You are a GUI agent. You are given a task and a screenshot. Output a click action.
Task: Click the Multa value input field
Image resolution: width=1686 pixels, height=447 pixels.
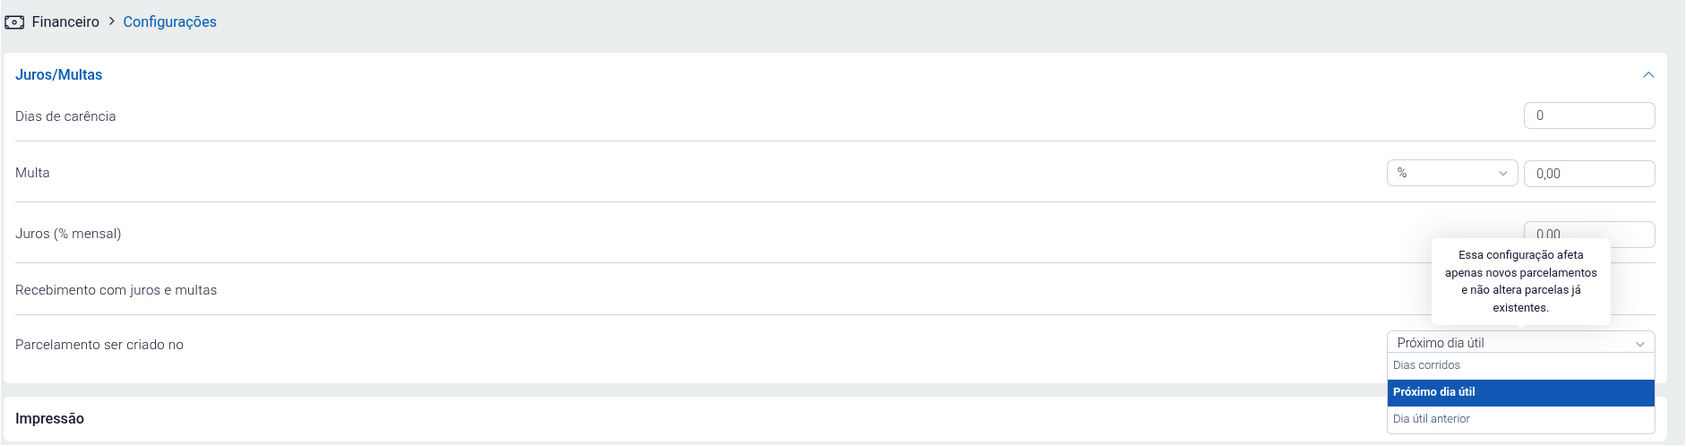[x=1588, y=174]
